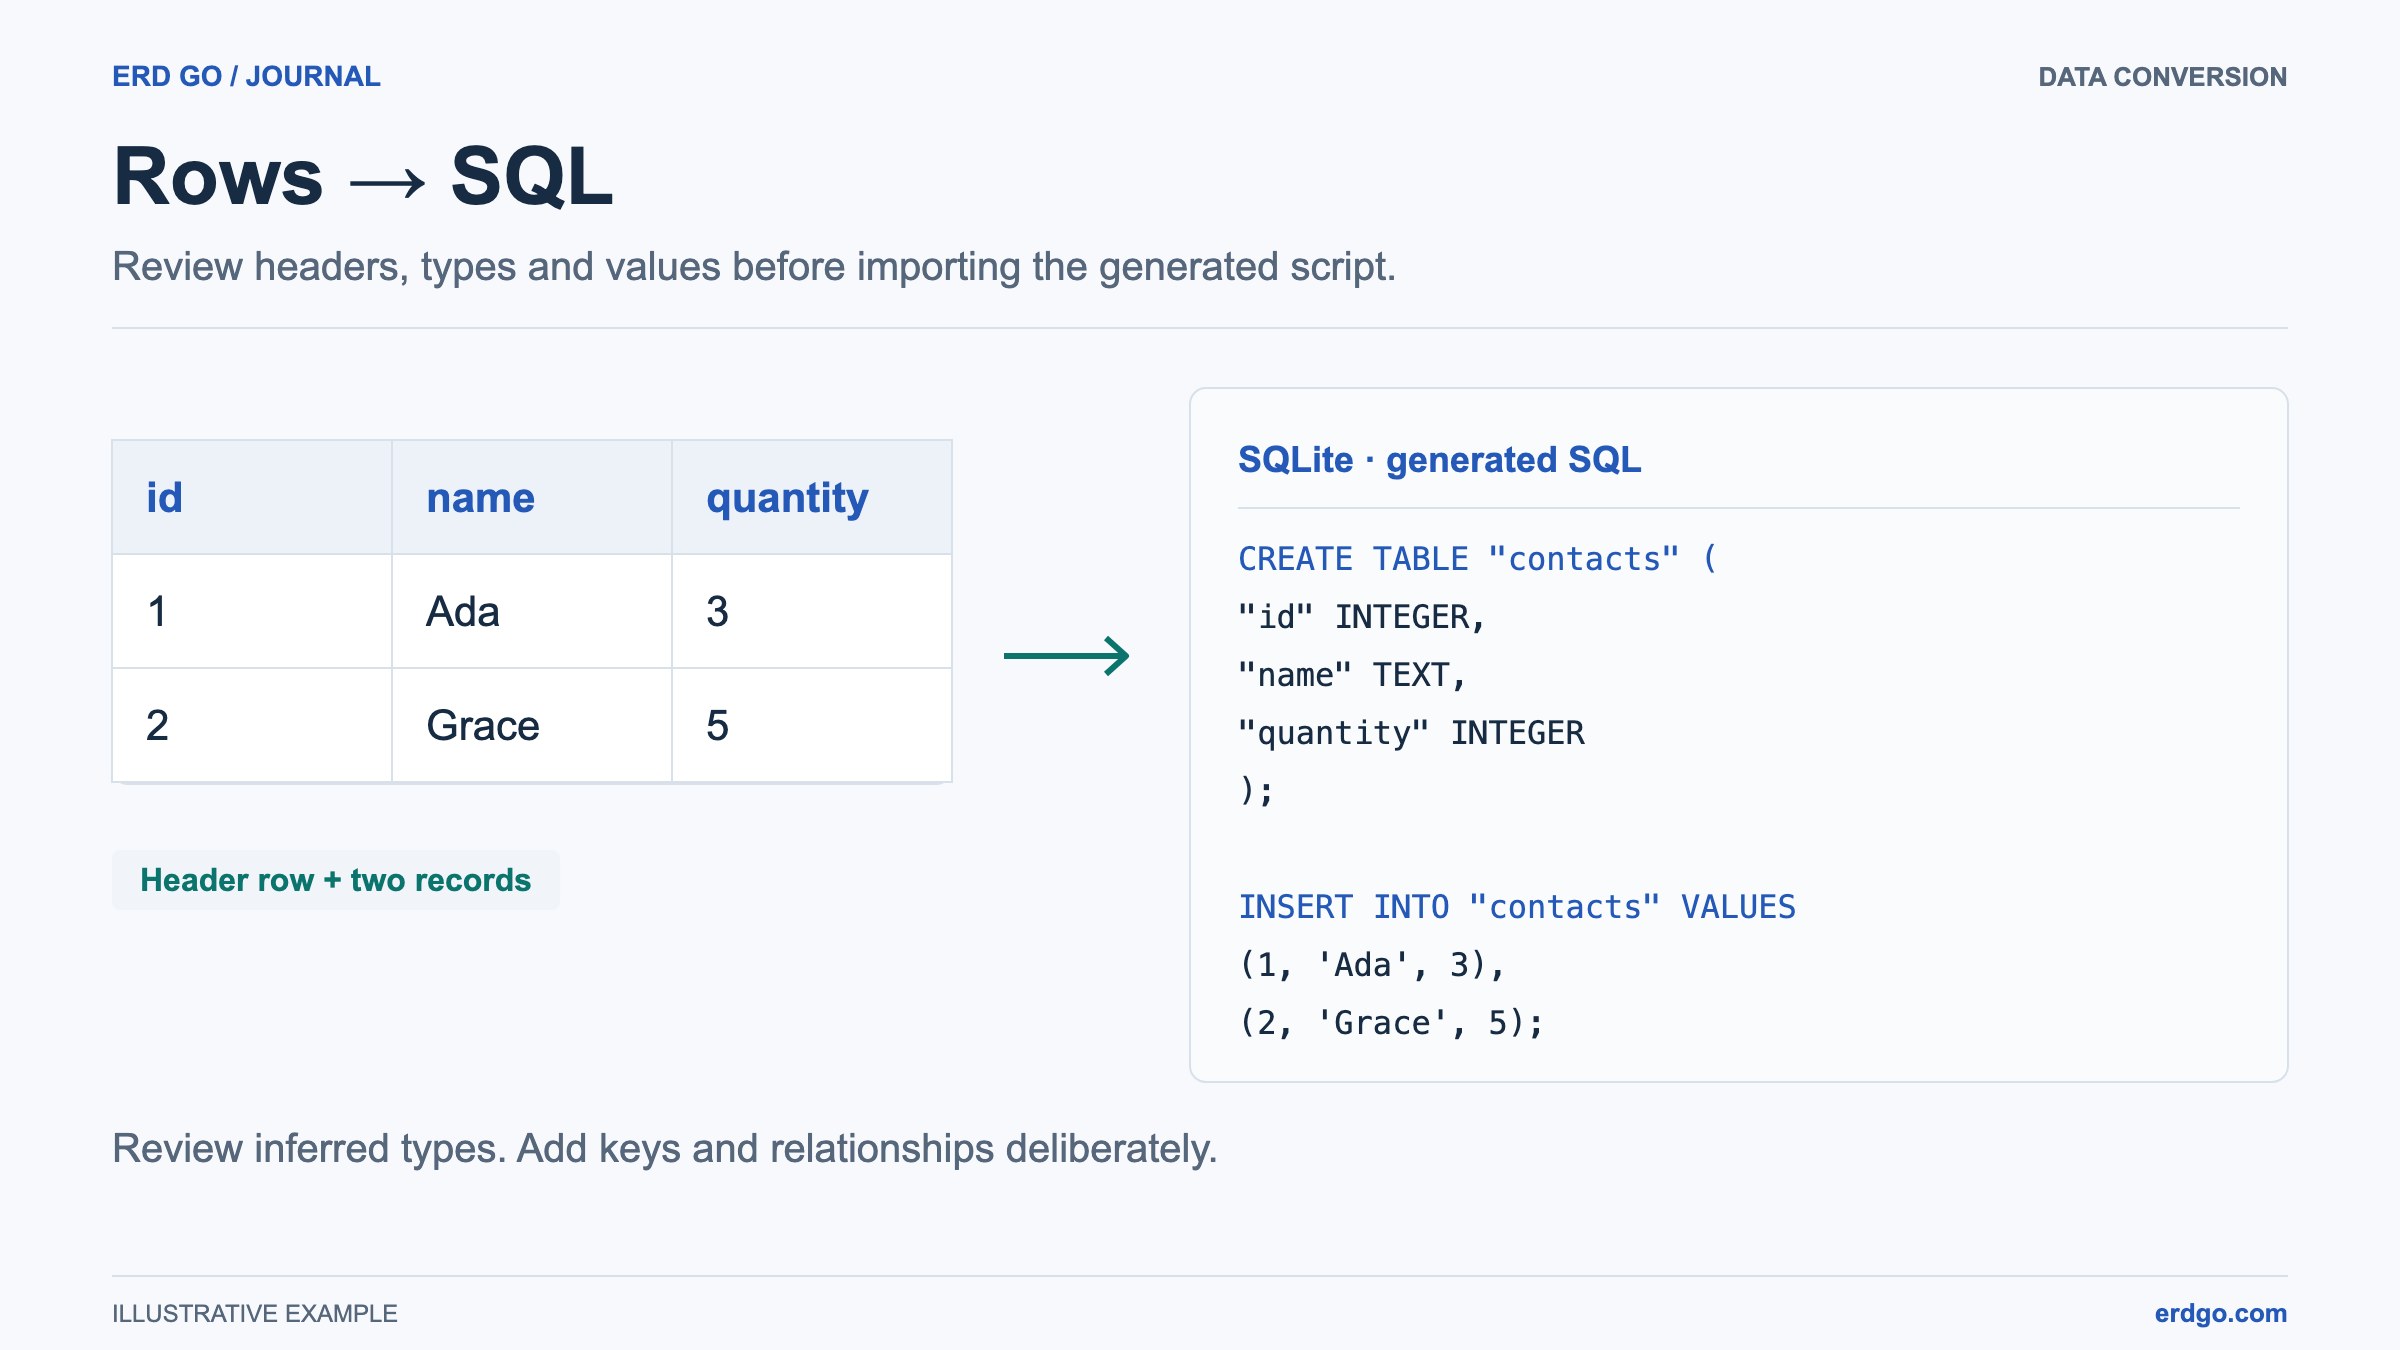Select the id column header
The height and width of the screenshot is (1350, 2400).
click(252, 497)
